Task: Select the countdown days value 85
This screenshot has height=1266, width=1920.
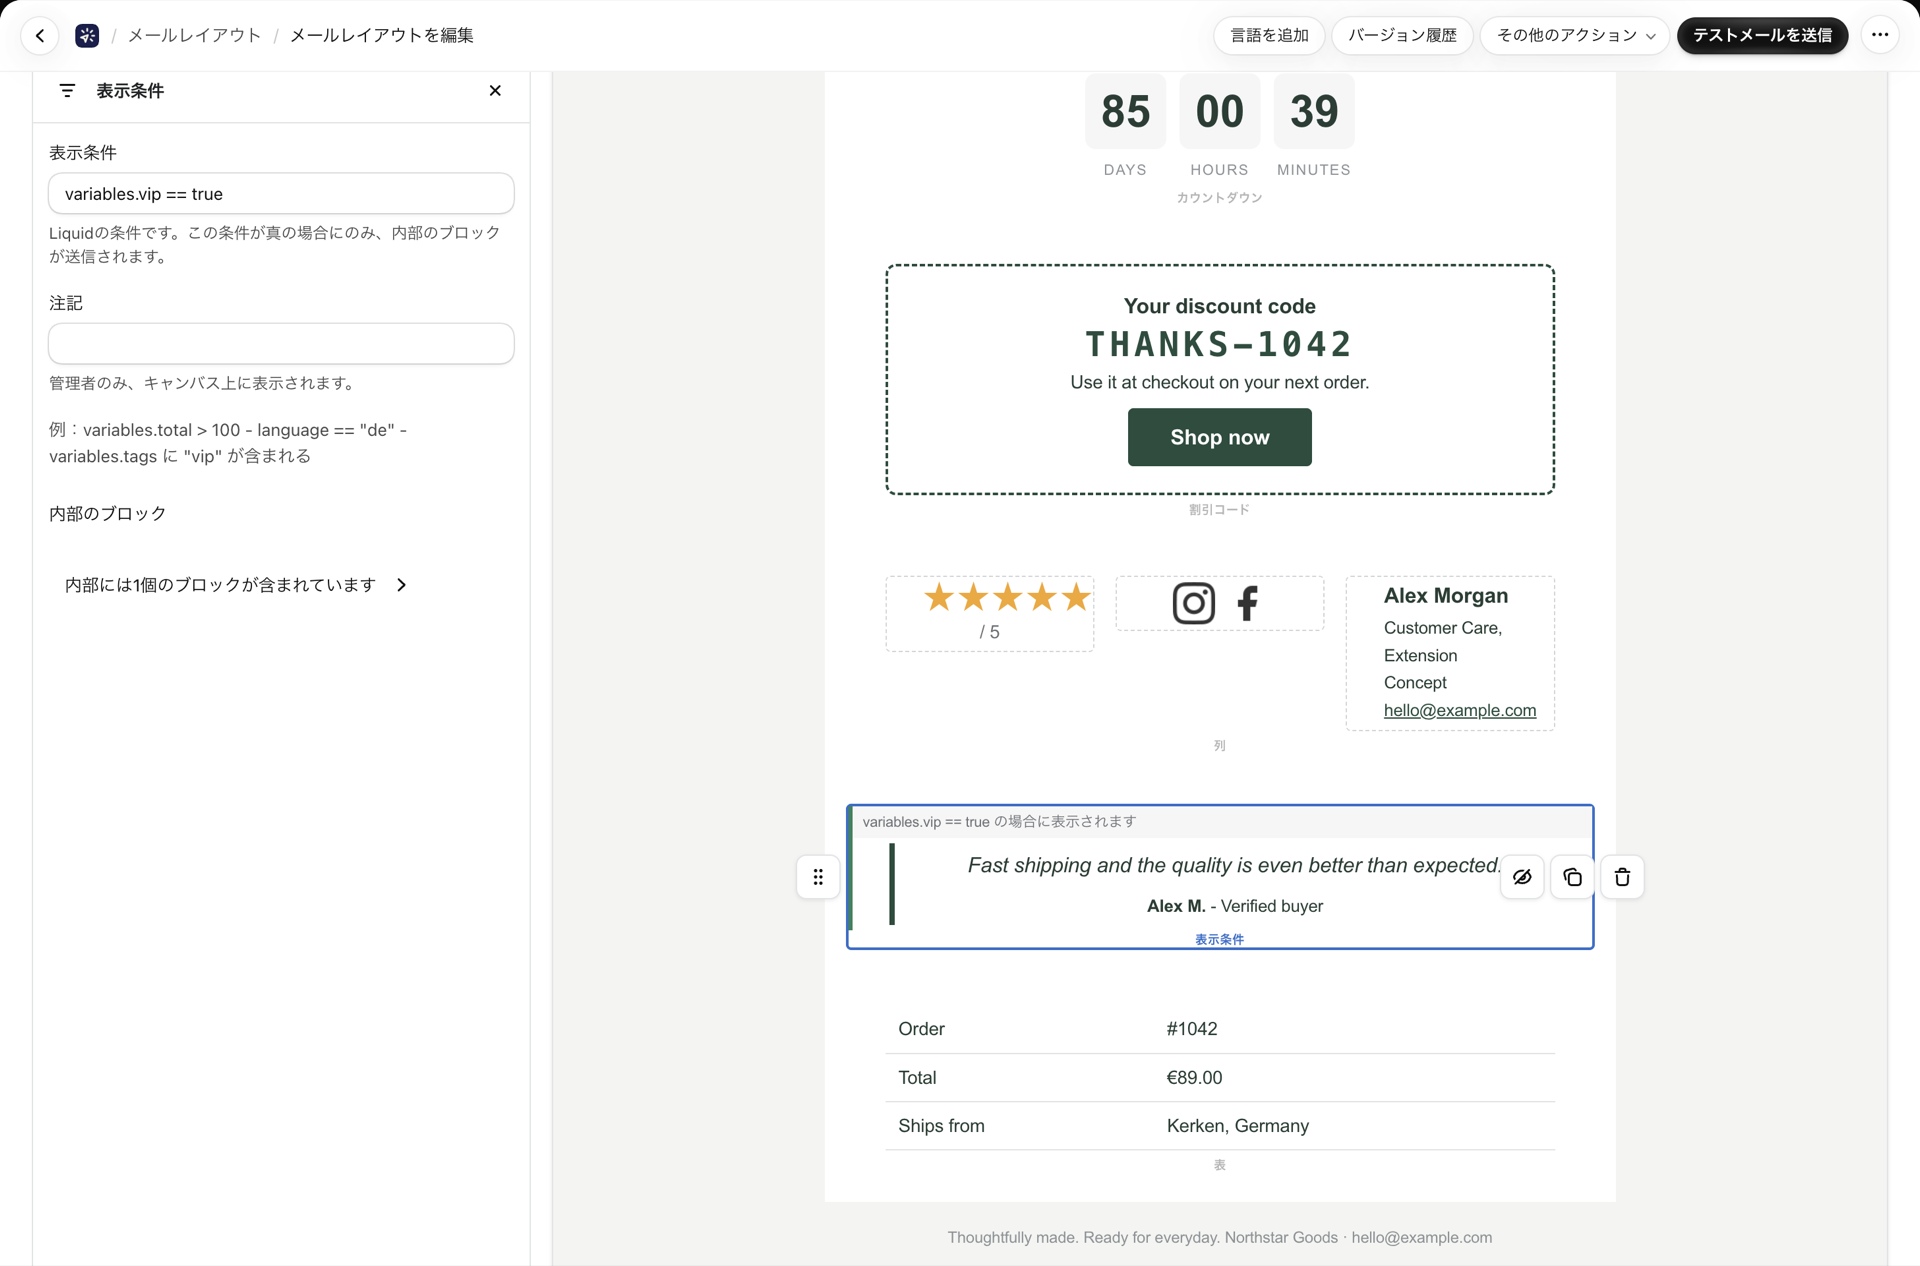Action: tap(1125, 111)
